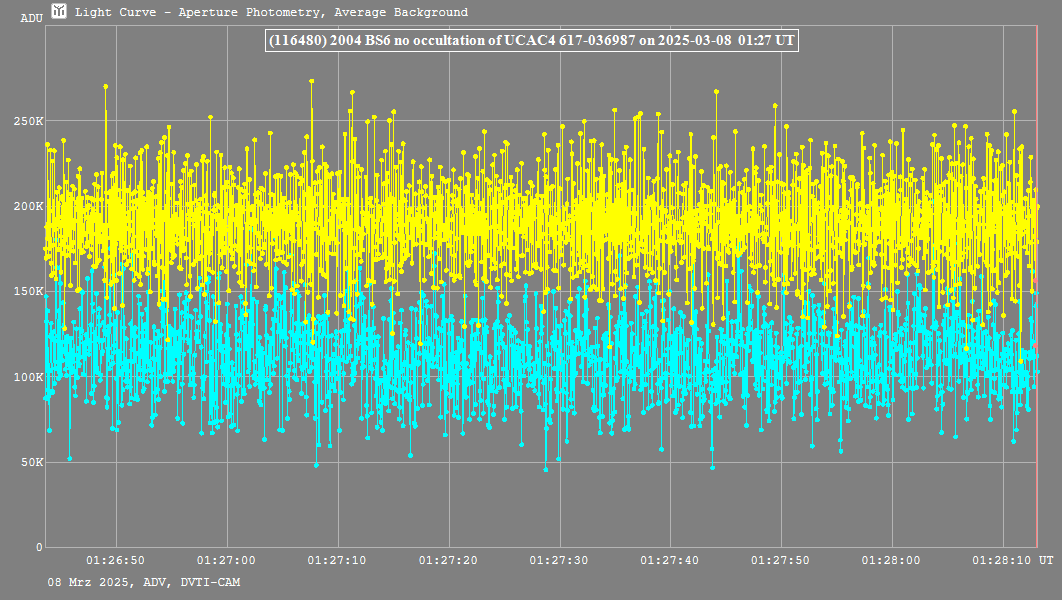Viewport: 1062px width, 600px height.
Task: Select the 01:27:20 time axis marker
Action: (449, 561)
